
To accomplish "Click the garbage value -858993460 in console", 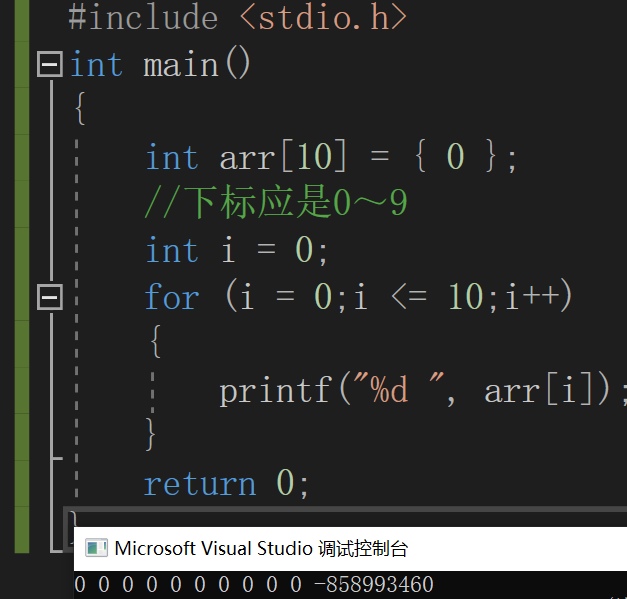I will (x=373, y=584).
